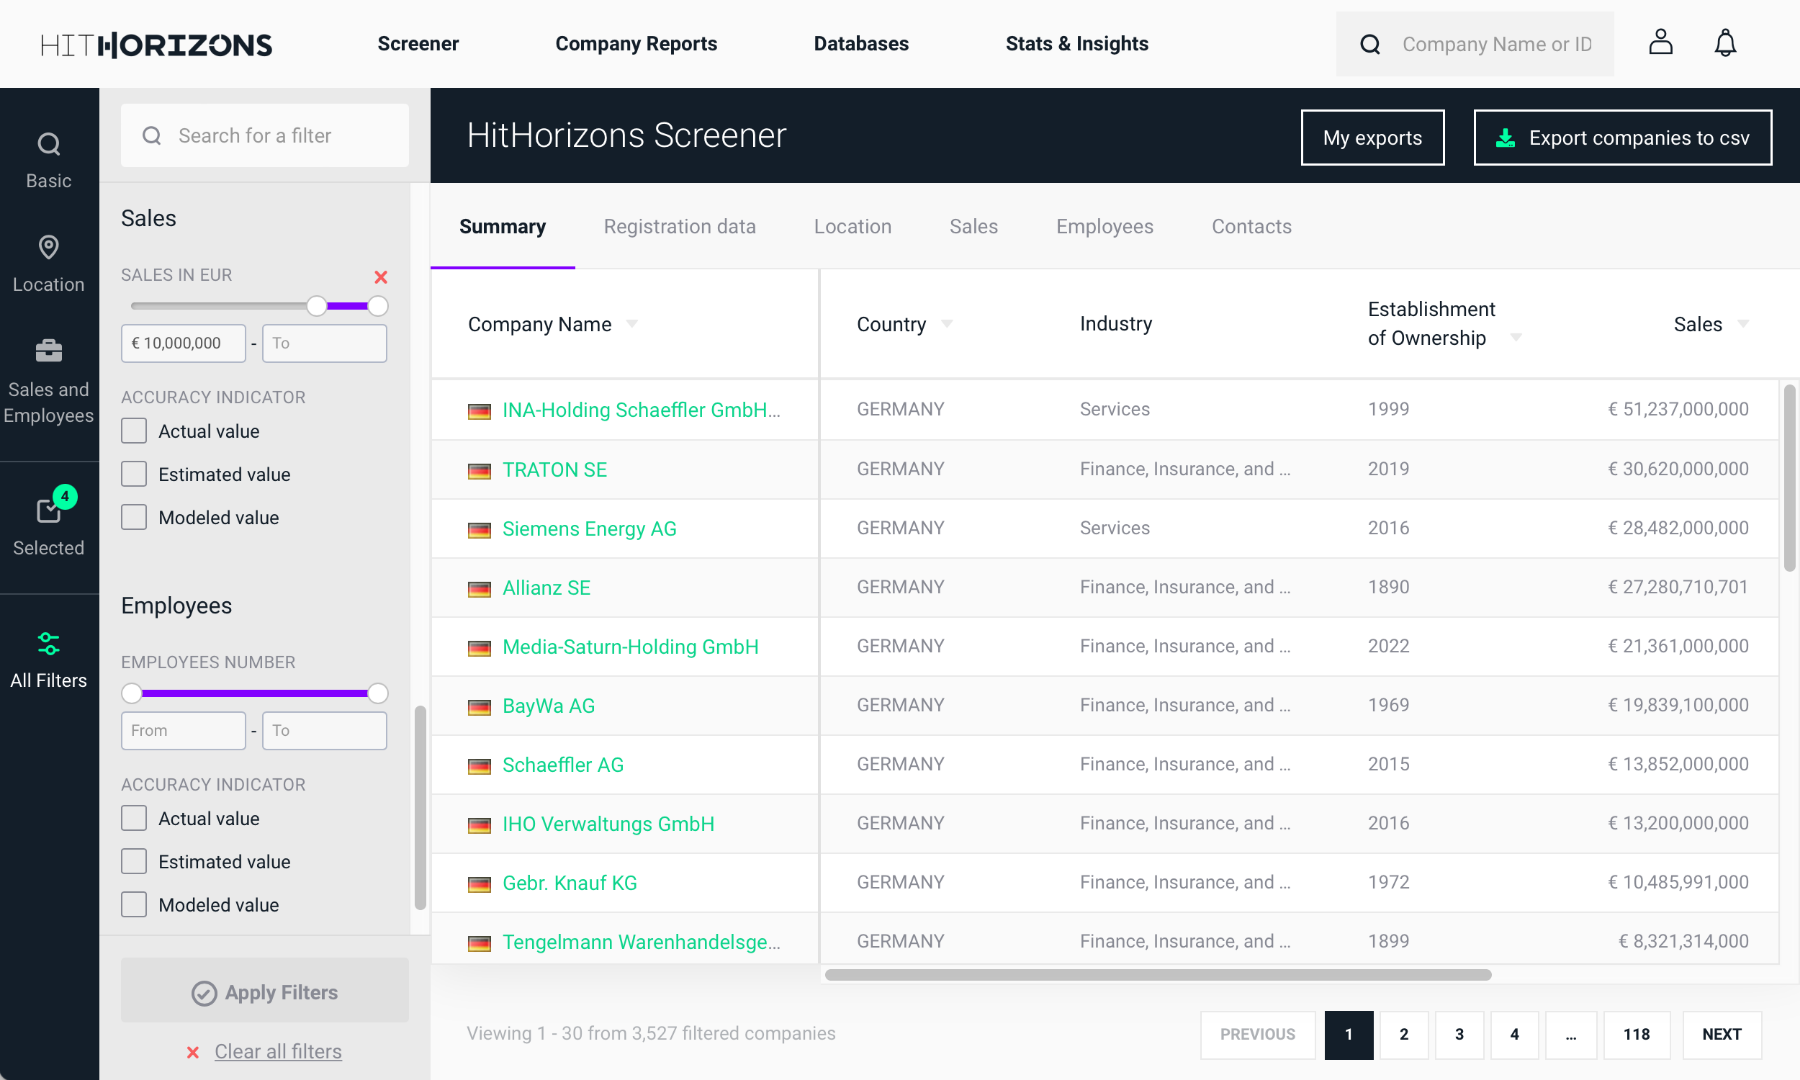Image resolution: width=1800 pixels, height=1080 pixels.
Task: Go to the NEXT results page
Action: tap(1722, 1034)
